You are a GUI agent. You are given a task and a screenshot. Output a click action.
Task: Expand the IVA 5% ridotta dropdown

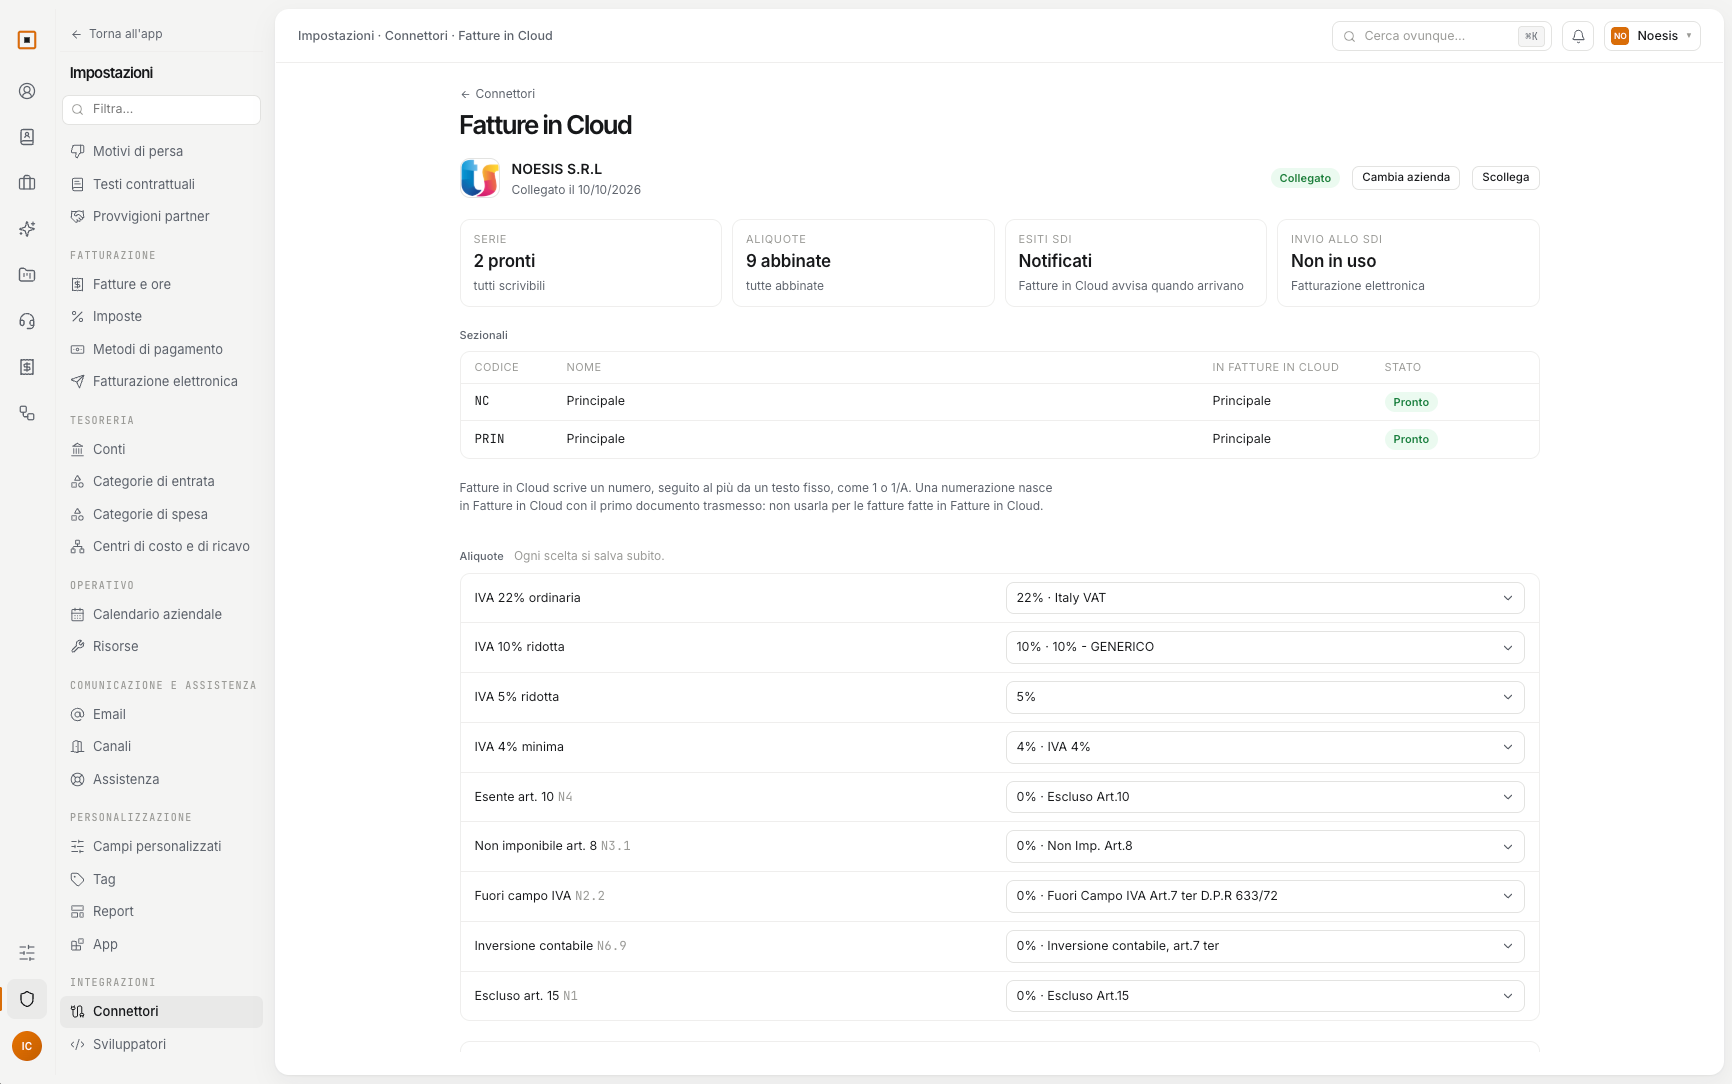[1265, 697]
